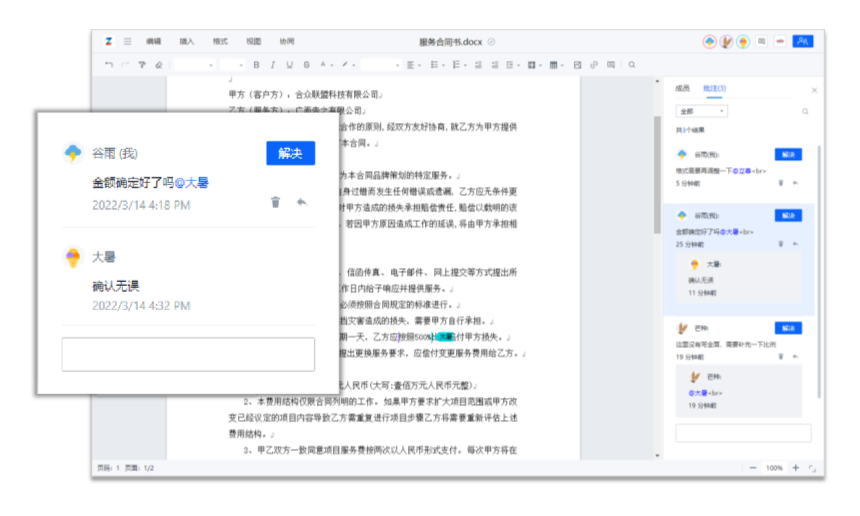This screenshot has height=516, width=860.
Task: Click the comments panel search icon
Action: (805, 111)
